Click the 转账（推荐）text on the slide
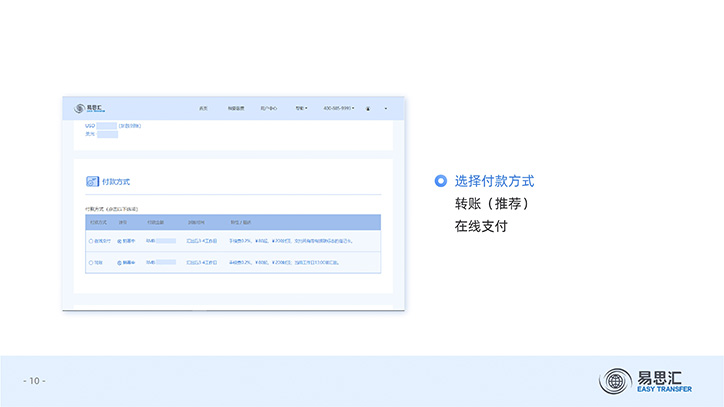 tap(492, 204)
